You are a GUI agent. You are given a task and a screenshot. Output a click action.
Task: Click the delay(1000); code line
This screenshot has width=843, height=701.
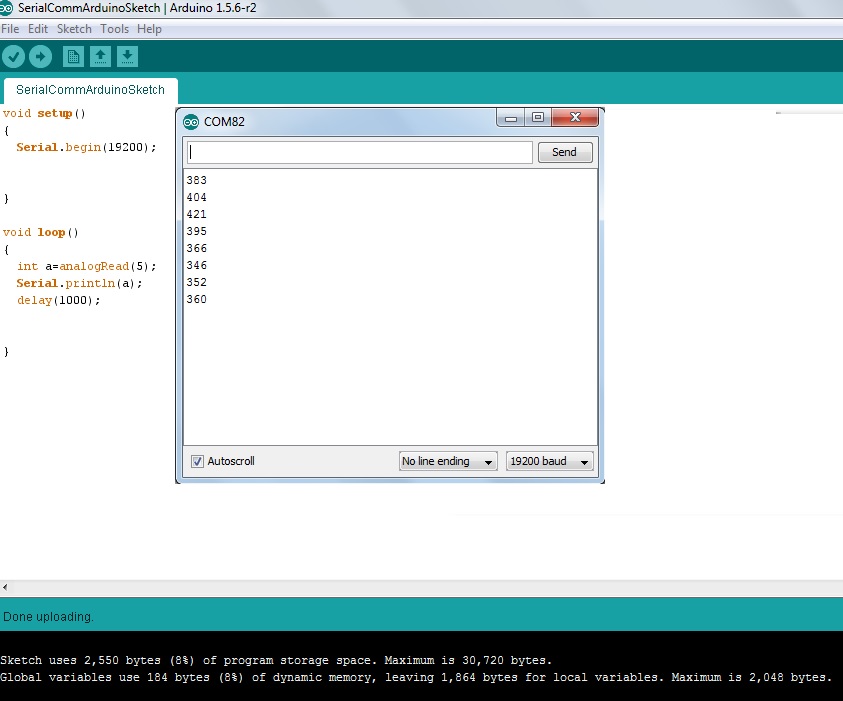pos(58,301)
